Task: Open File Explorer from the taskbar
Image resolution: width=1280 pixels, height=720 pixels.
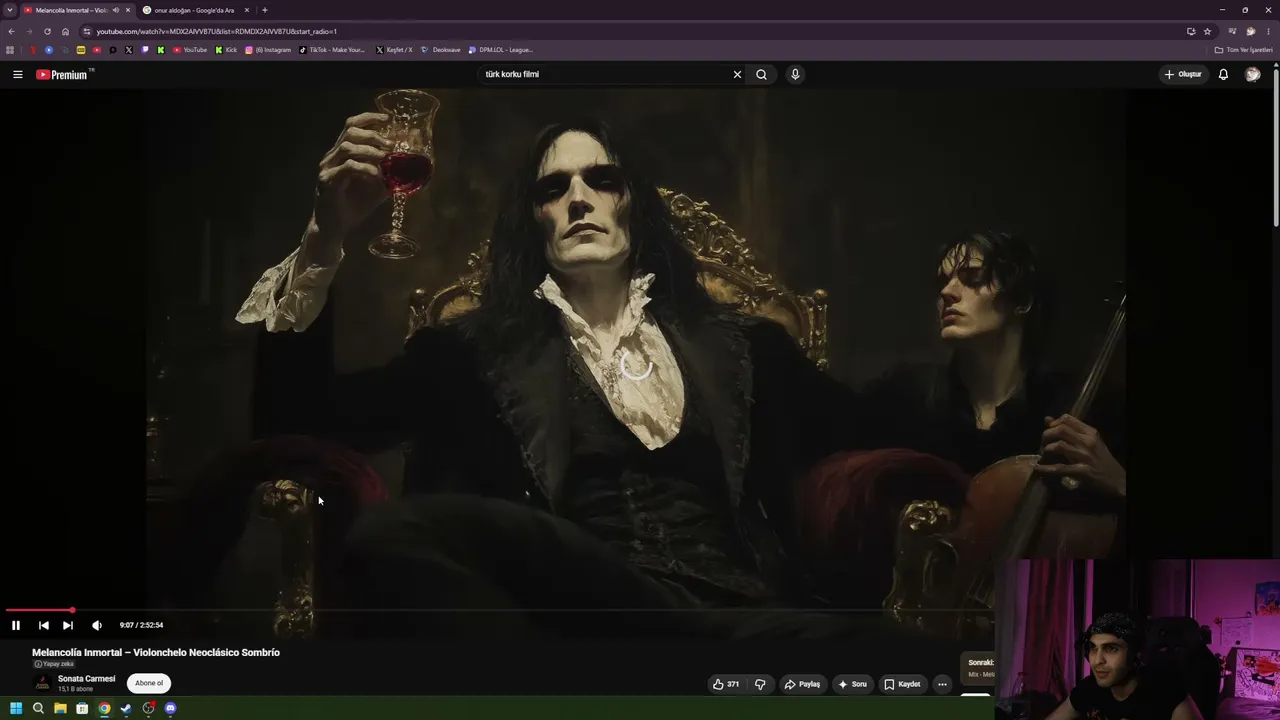Action: pos(60,709)
